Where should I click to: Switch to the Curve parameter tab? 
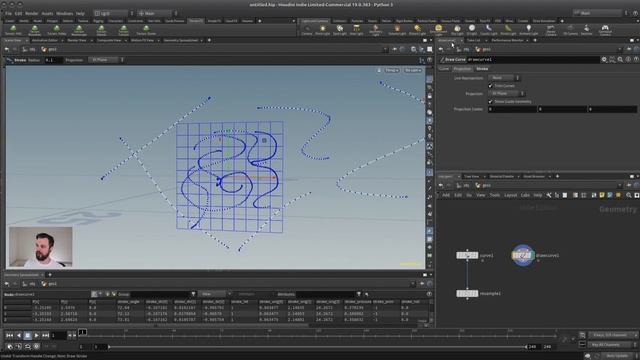click(x=444, y=69)
